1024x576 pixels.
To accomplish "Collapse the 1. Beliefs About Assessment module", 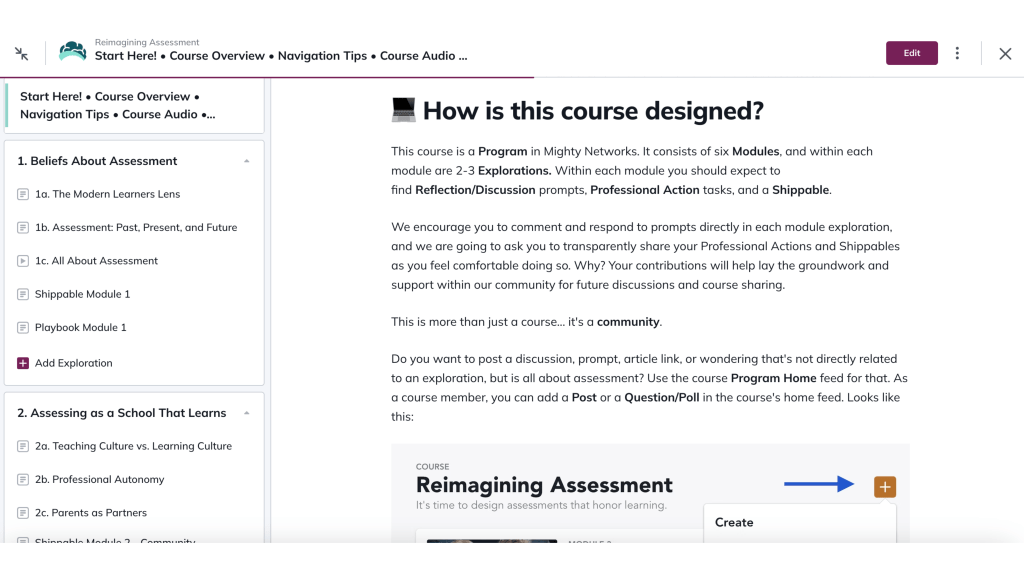I will [249, 160].
